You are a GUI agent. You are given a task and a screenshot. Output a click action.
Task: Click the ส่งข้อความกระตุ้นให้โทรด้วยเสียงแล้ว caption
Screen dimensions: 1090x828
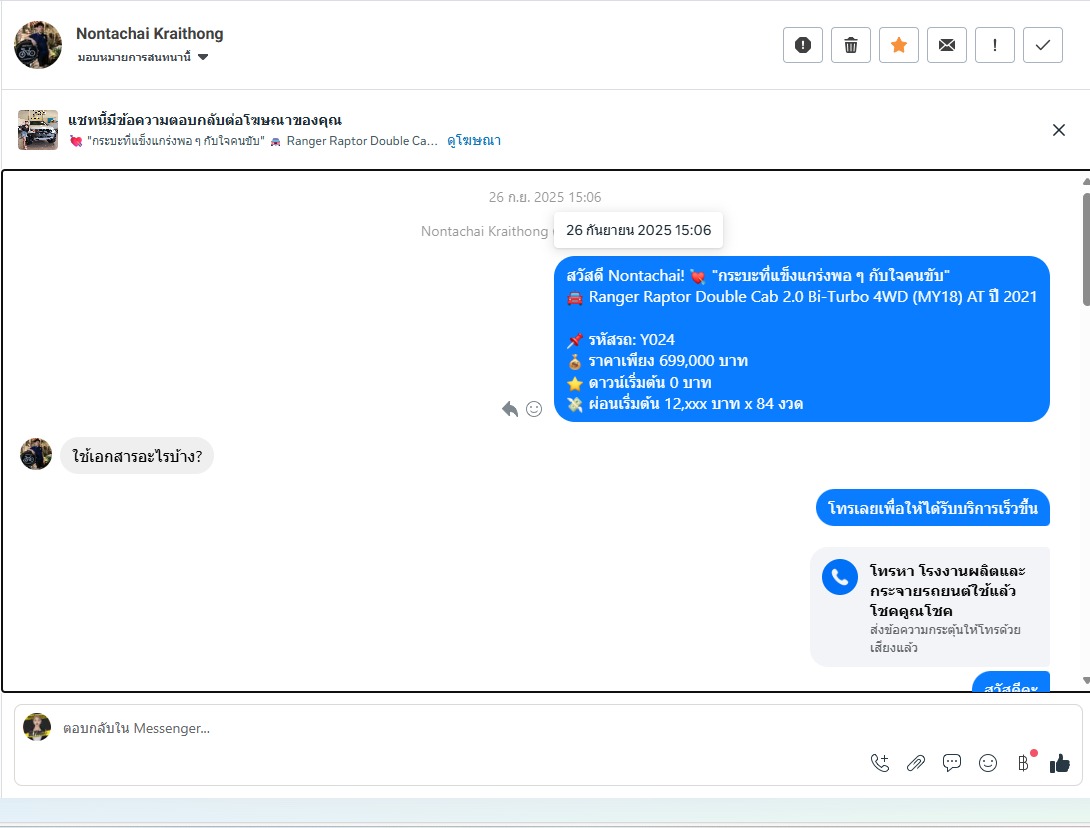click(945, 638)
